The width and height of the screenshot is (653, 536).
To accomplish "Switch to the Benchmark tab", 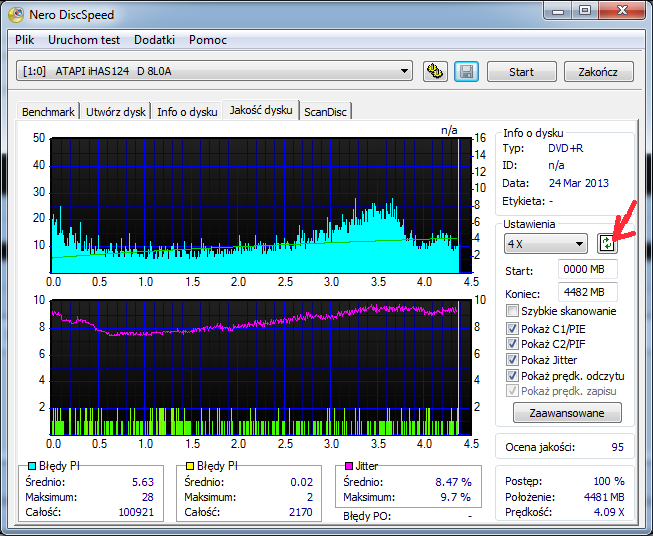I will pos(48,112).
